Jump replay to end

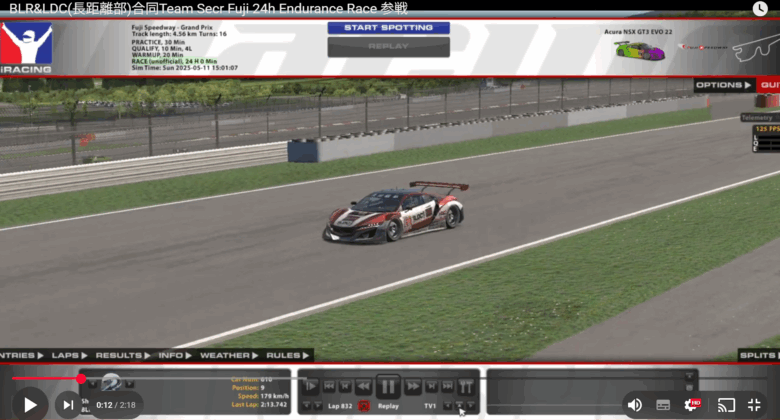[448, 386]
